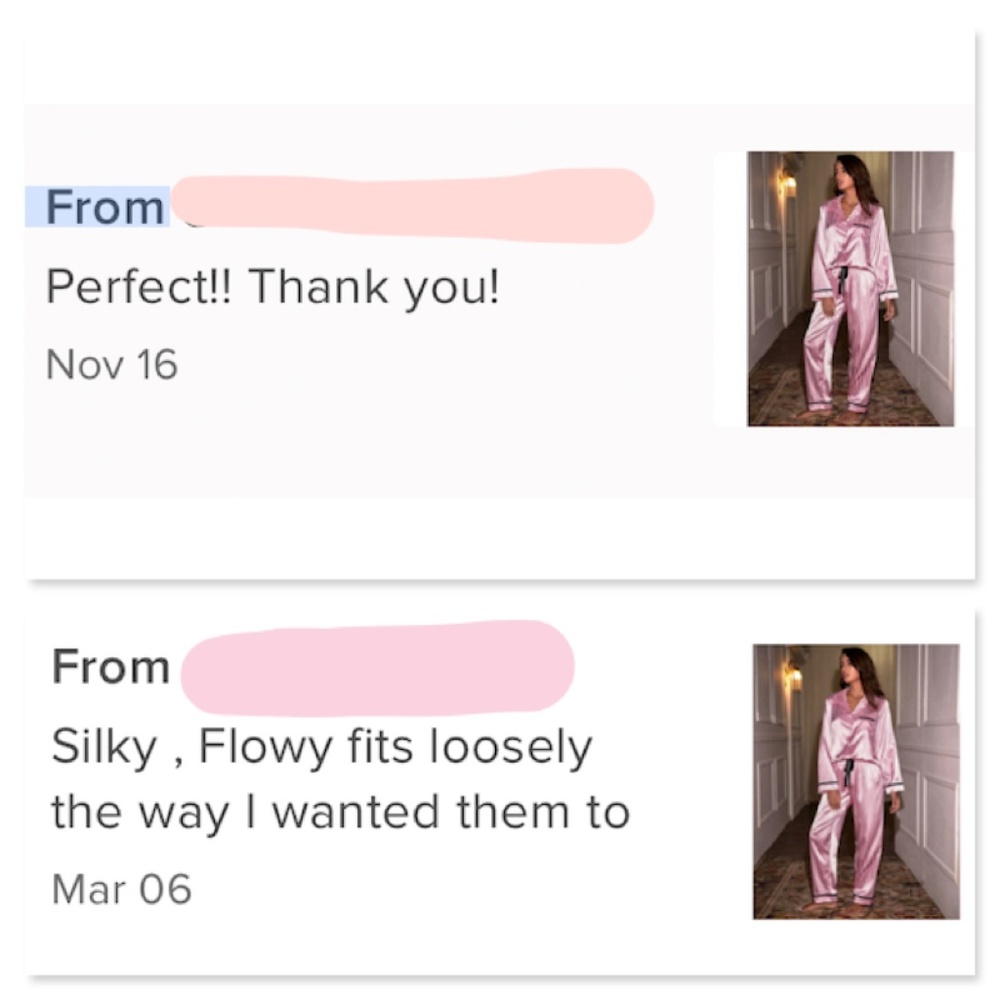
Task: Click the highlighted "From" label in top review
Action: (105, 207)
